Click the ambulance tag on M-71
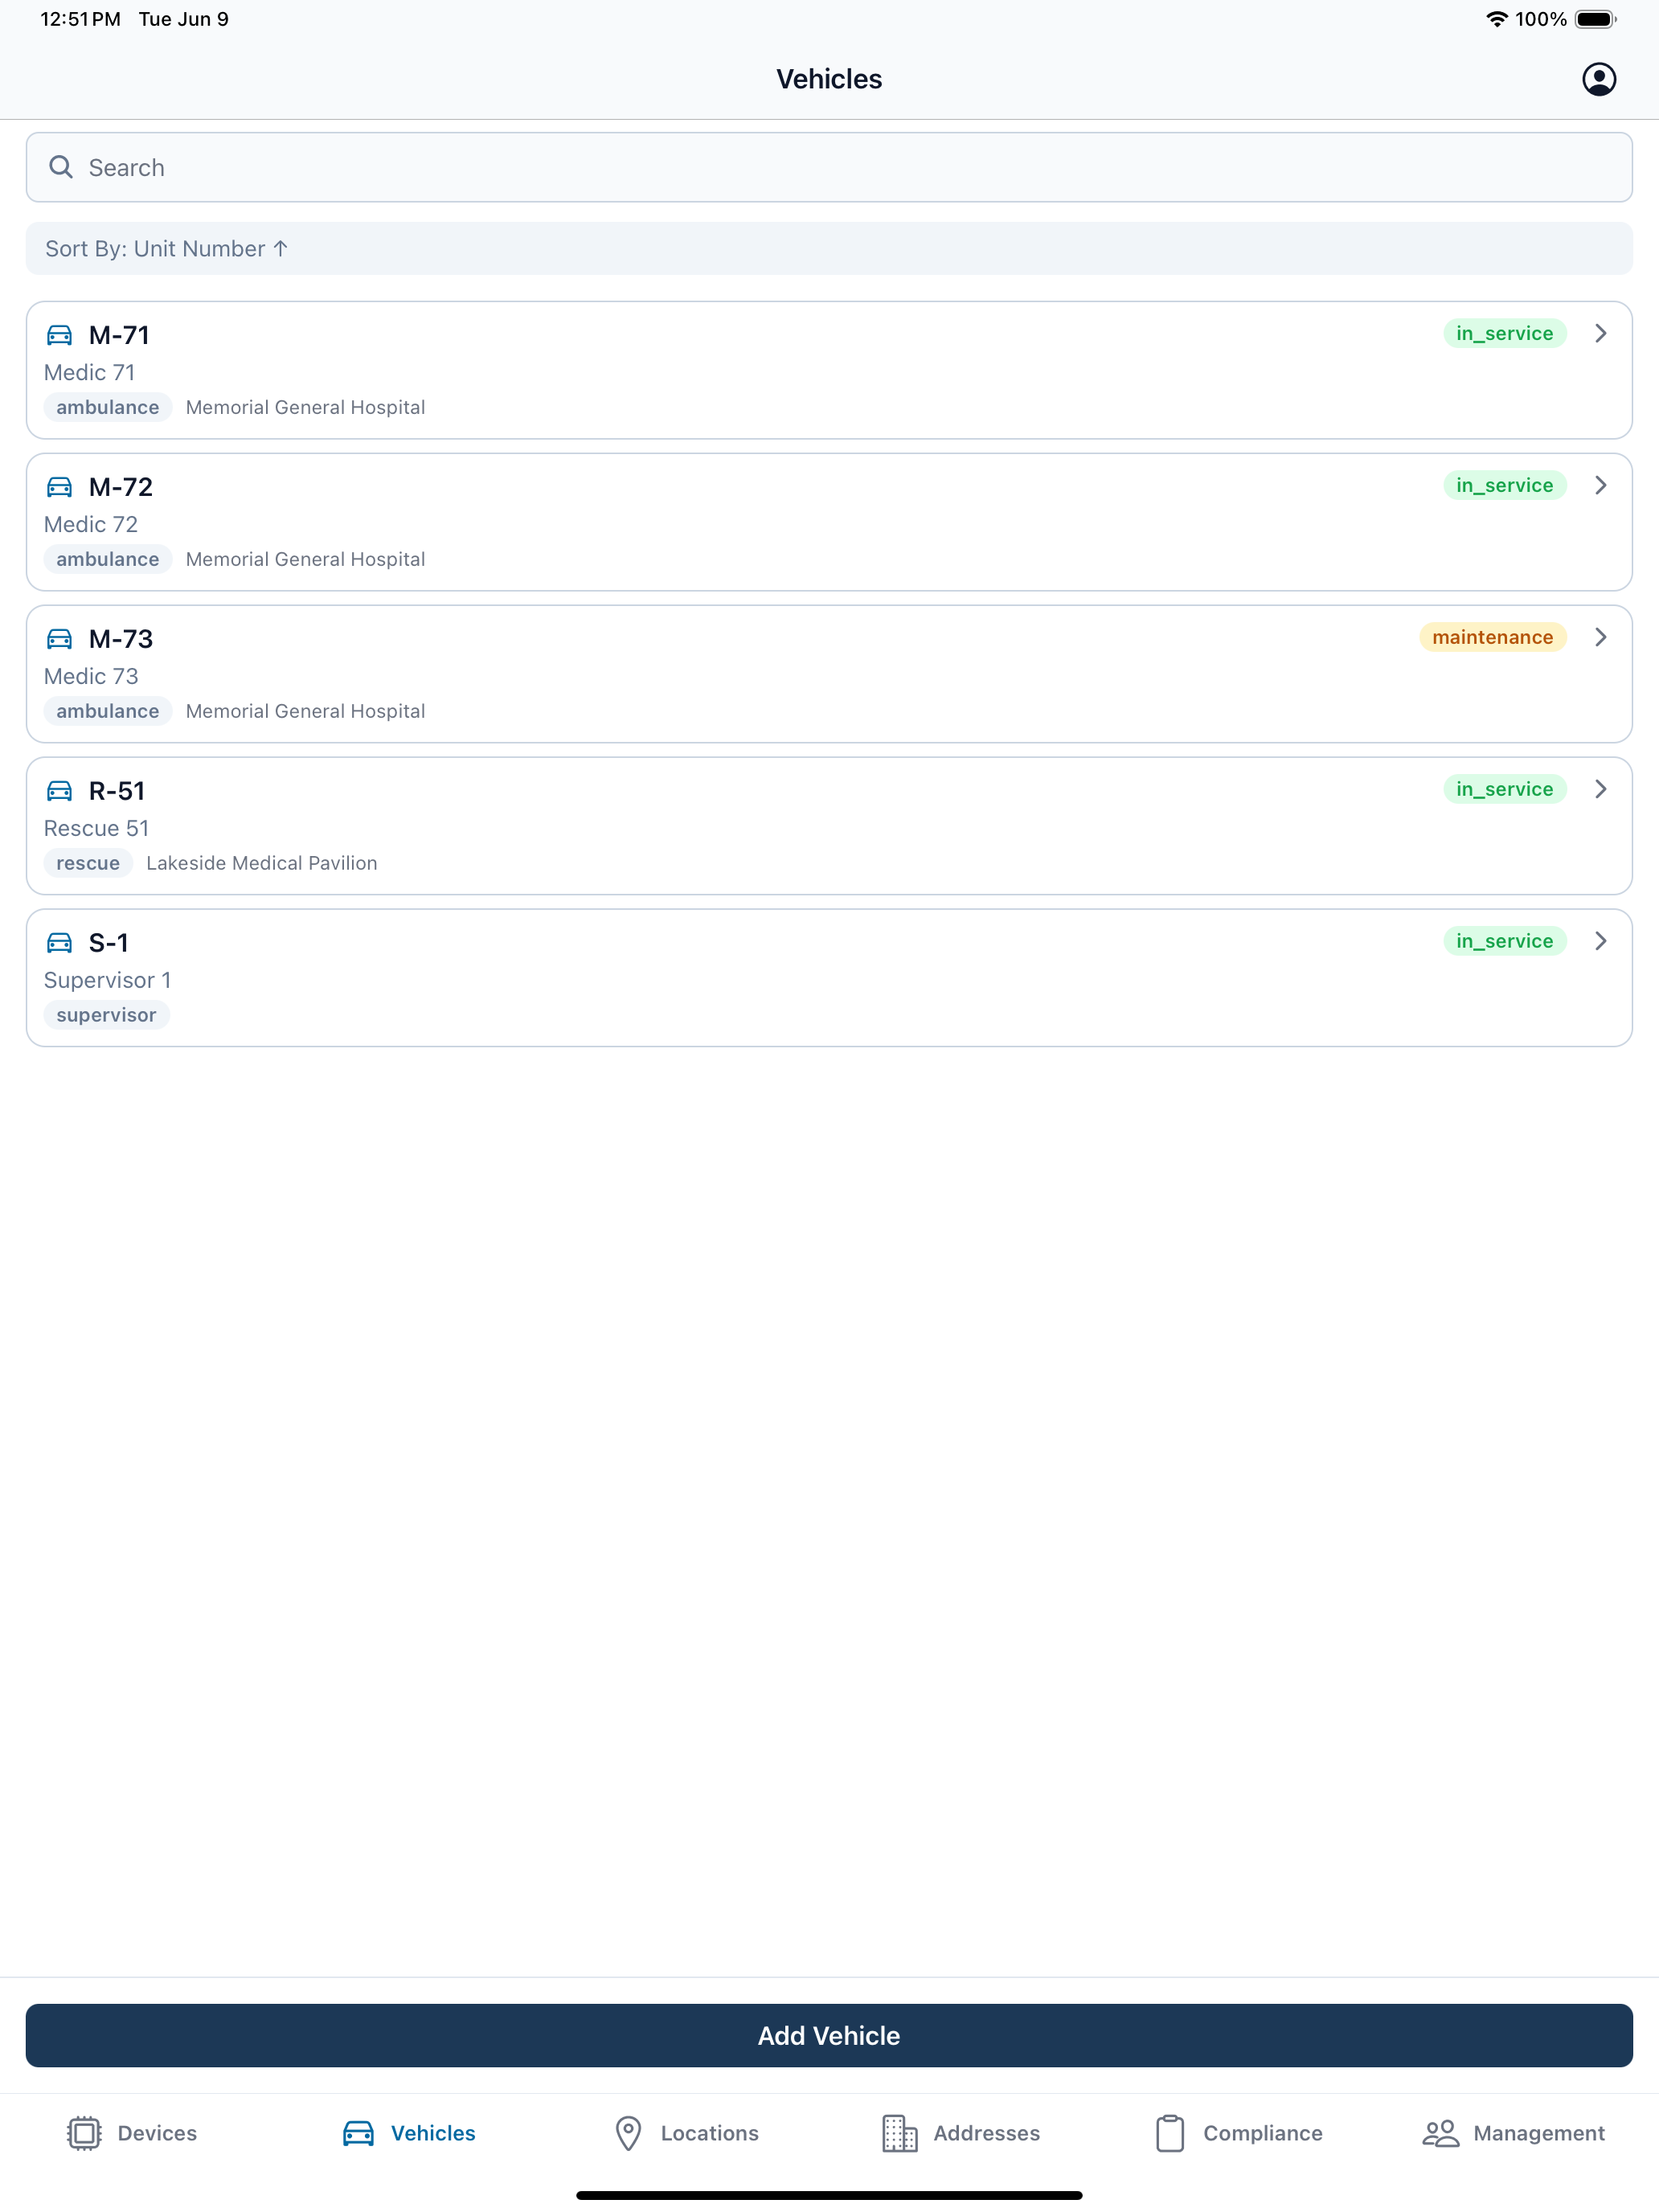The width and height of the screenshot is (1659, 2212). coord(108,407)
